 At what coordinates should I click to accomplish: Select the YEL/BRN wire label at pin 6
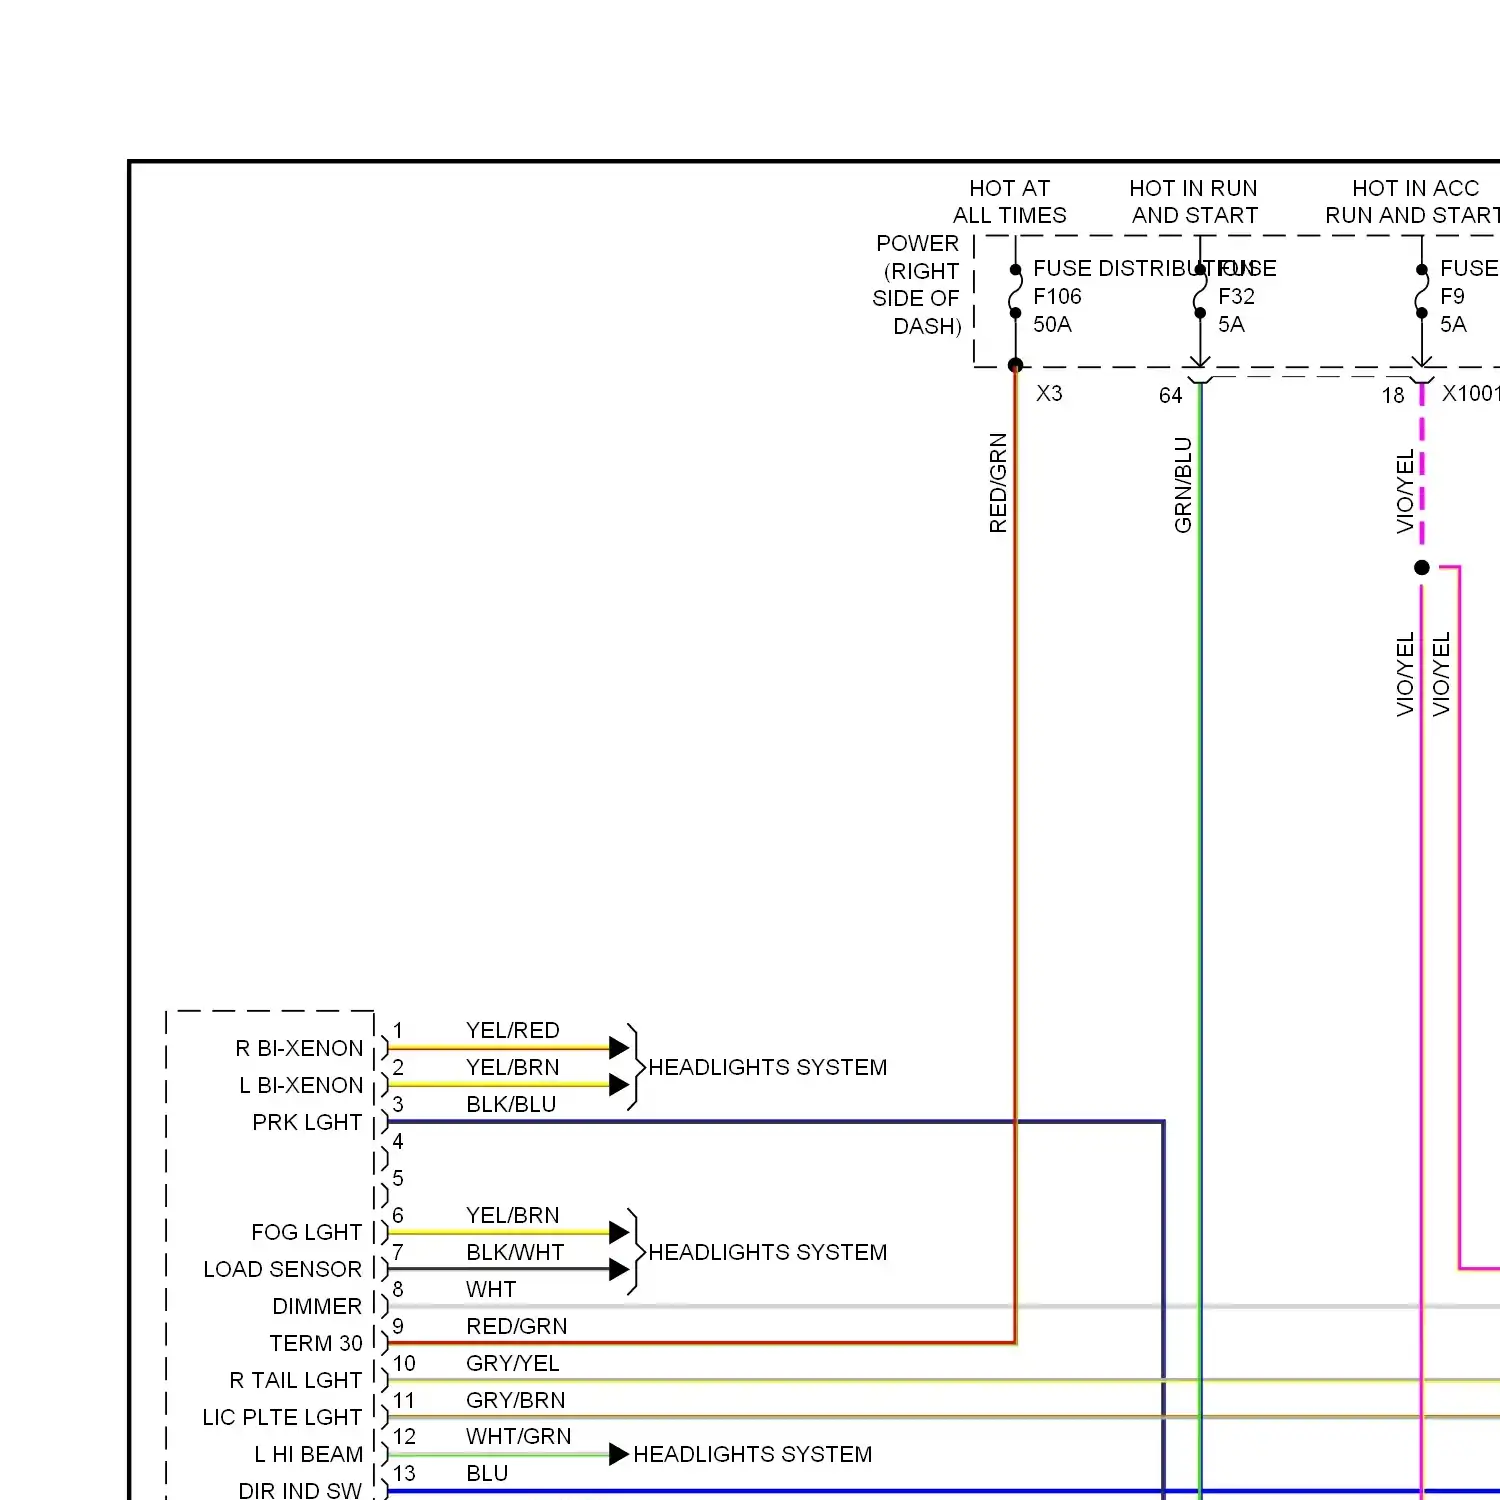click(x=512, y=1215)
